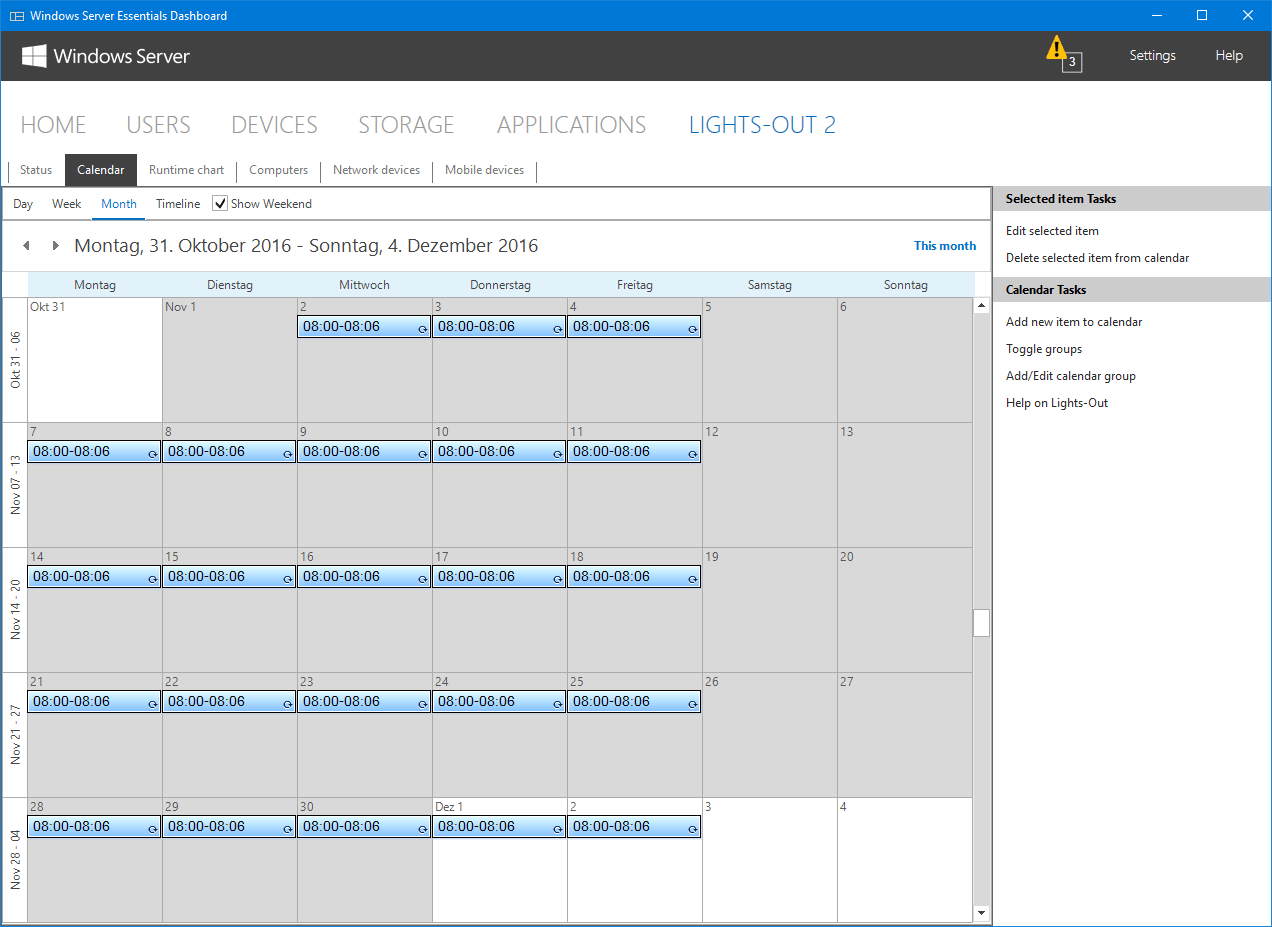Open Settings in the header
Viewport: 1272px width, 927px height.
(1152, 56)
